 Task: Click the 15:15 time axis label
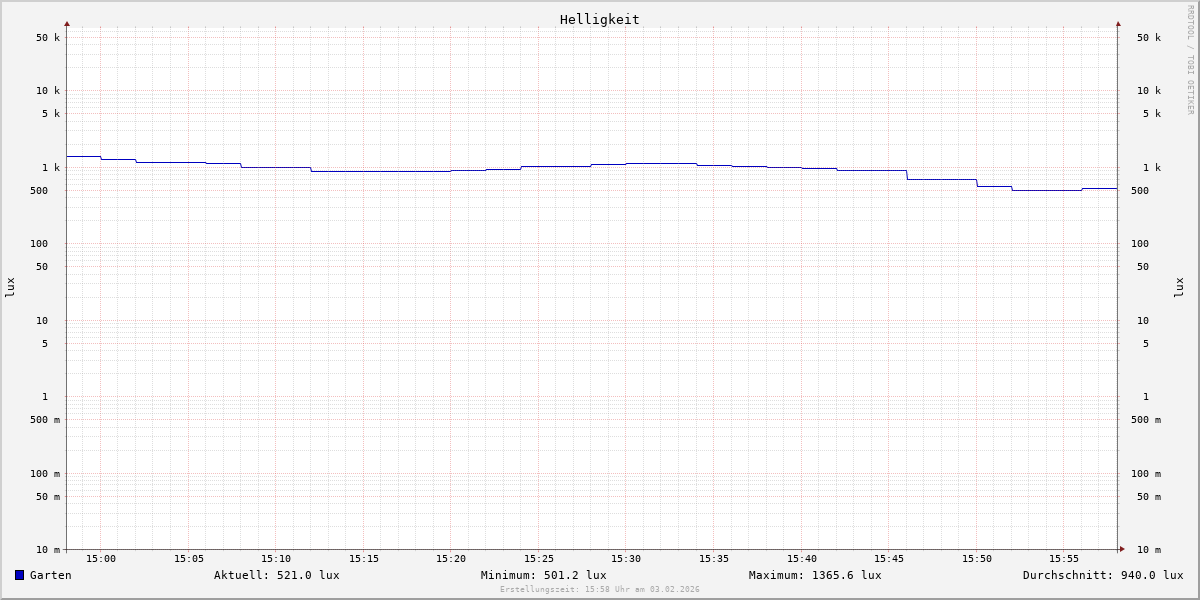pos(364,559)
